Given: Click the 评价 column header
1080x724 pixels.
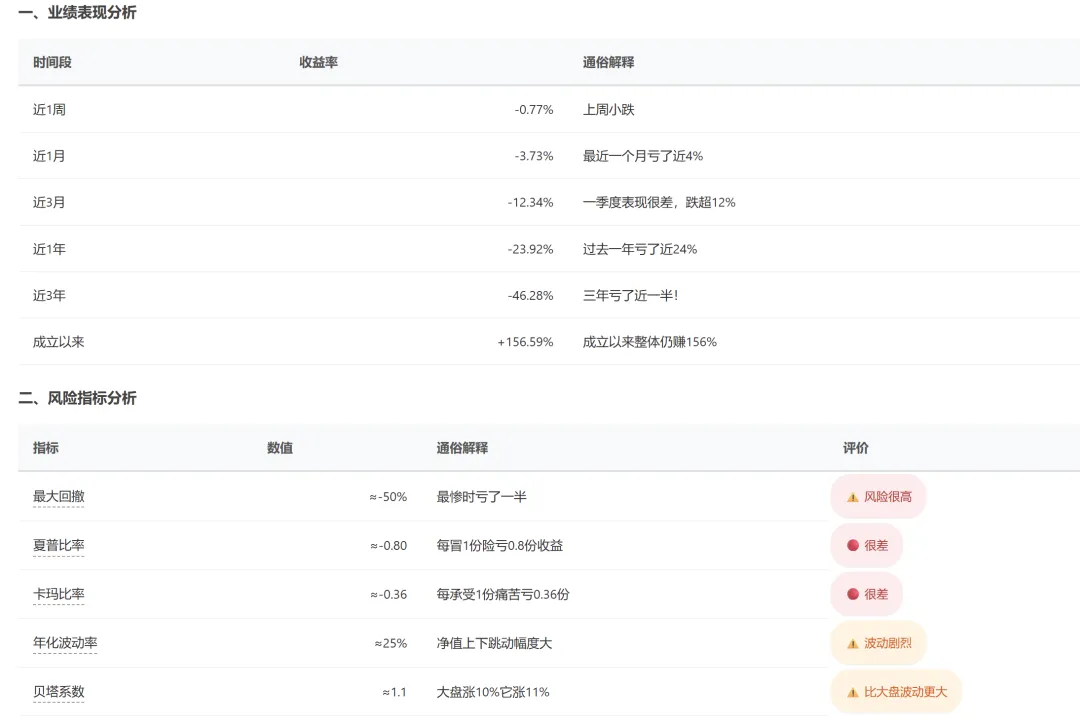Looking at the screenshot, I should pos(856,448).
